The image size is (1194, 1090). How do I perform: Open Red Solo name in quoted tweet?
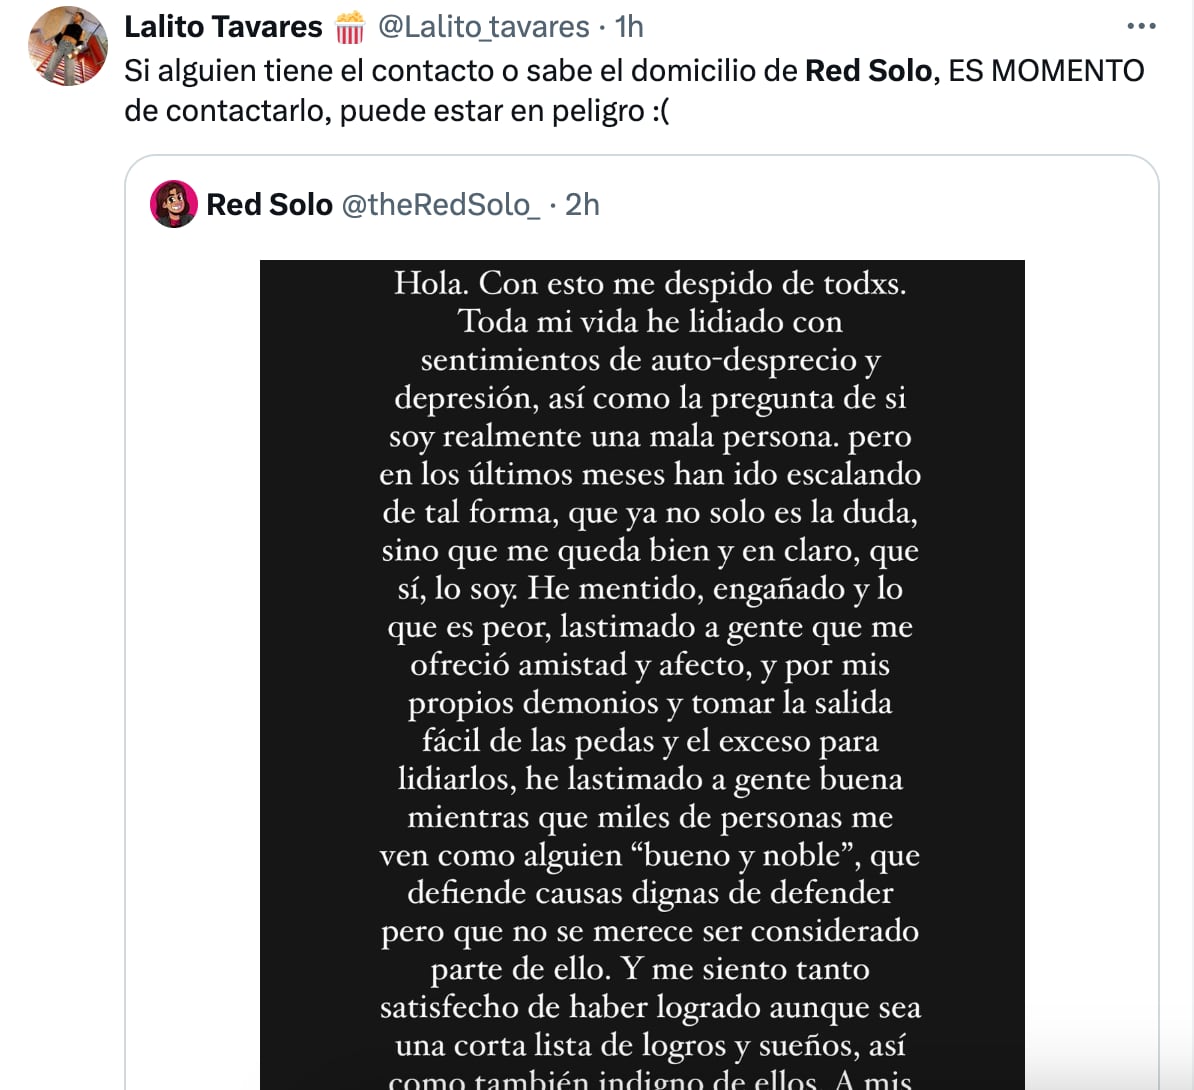[x=269, y=205]
